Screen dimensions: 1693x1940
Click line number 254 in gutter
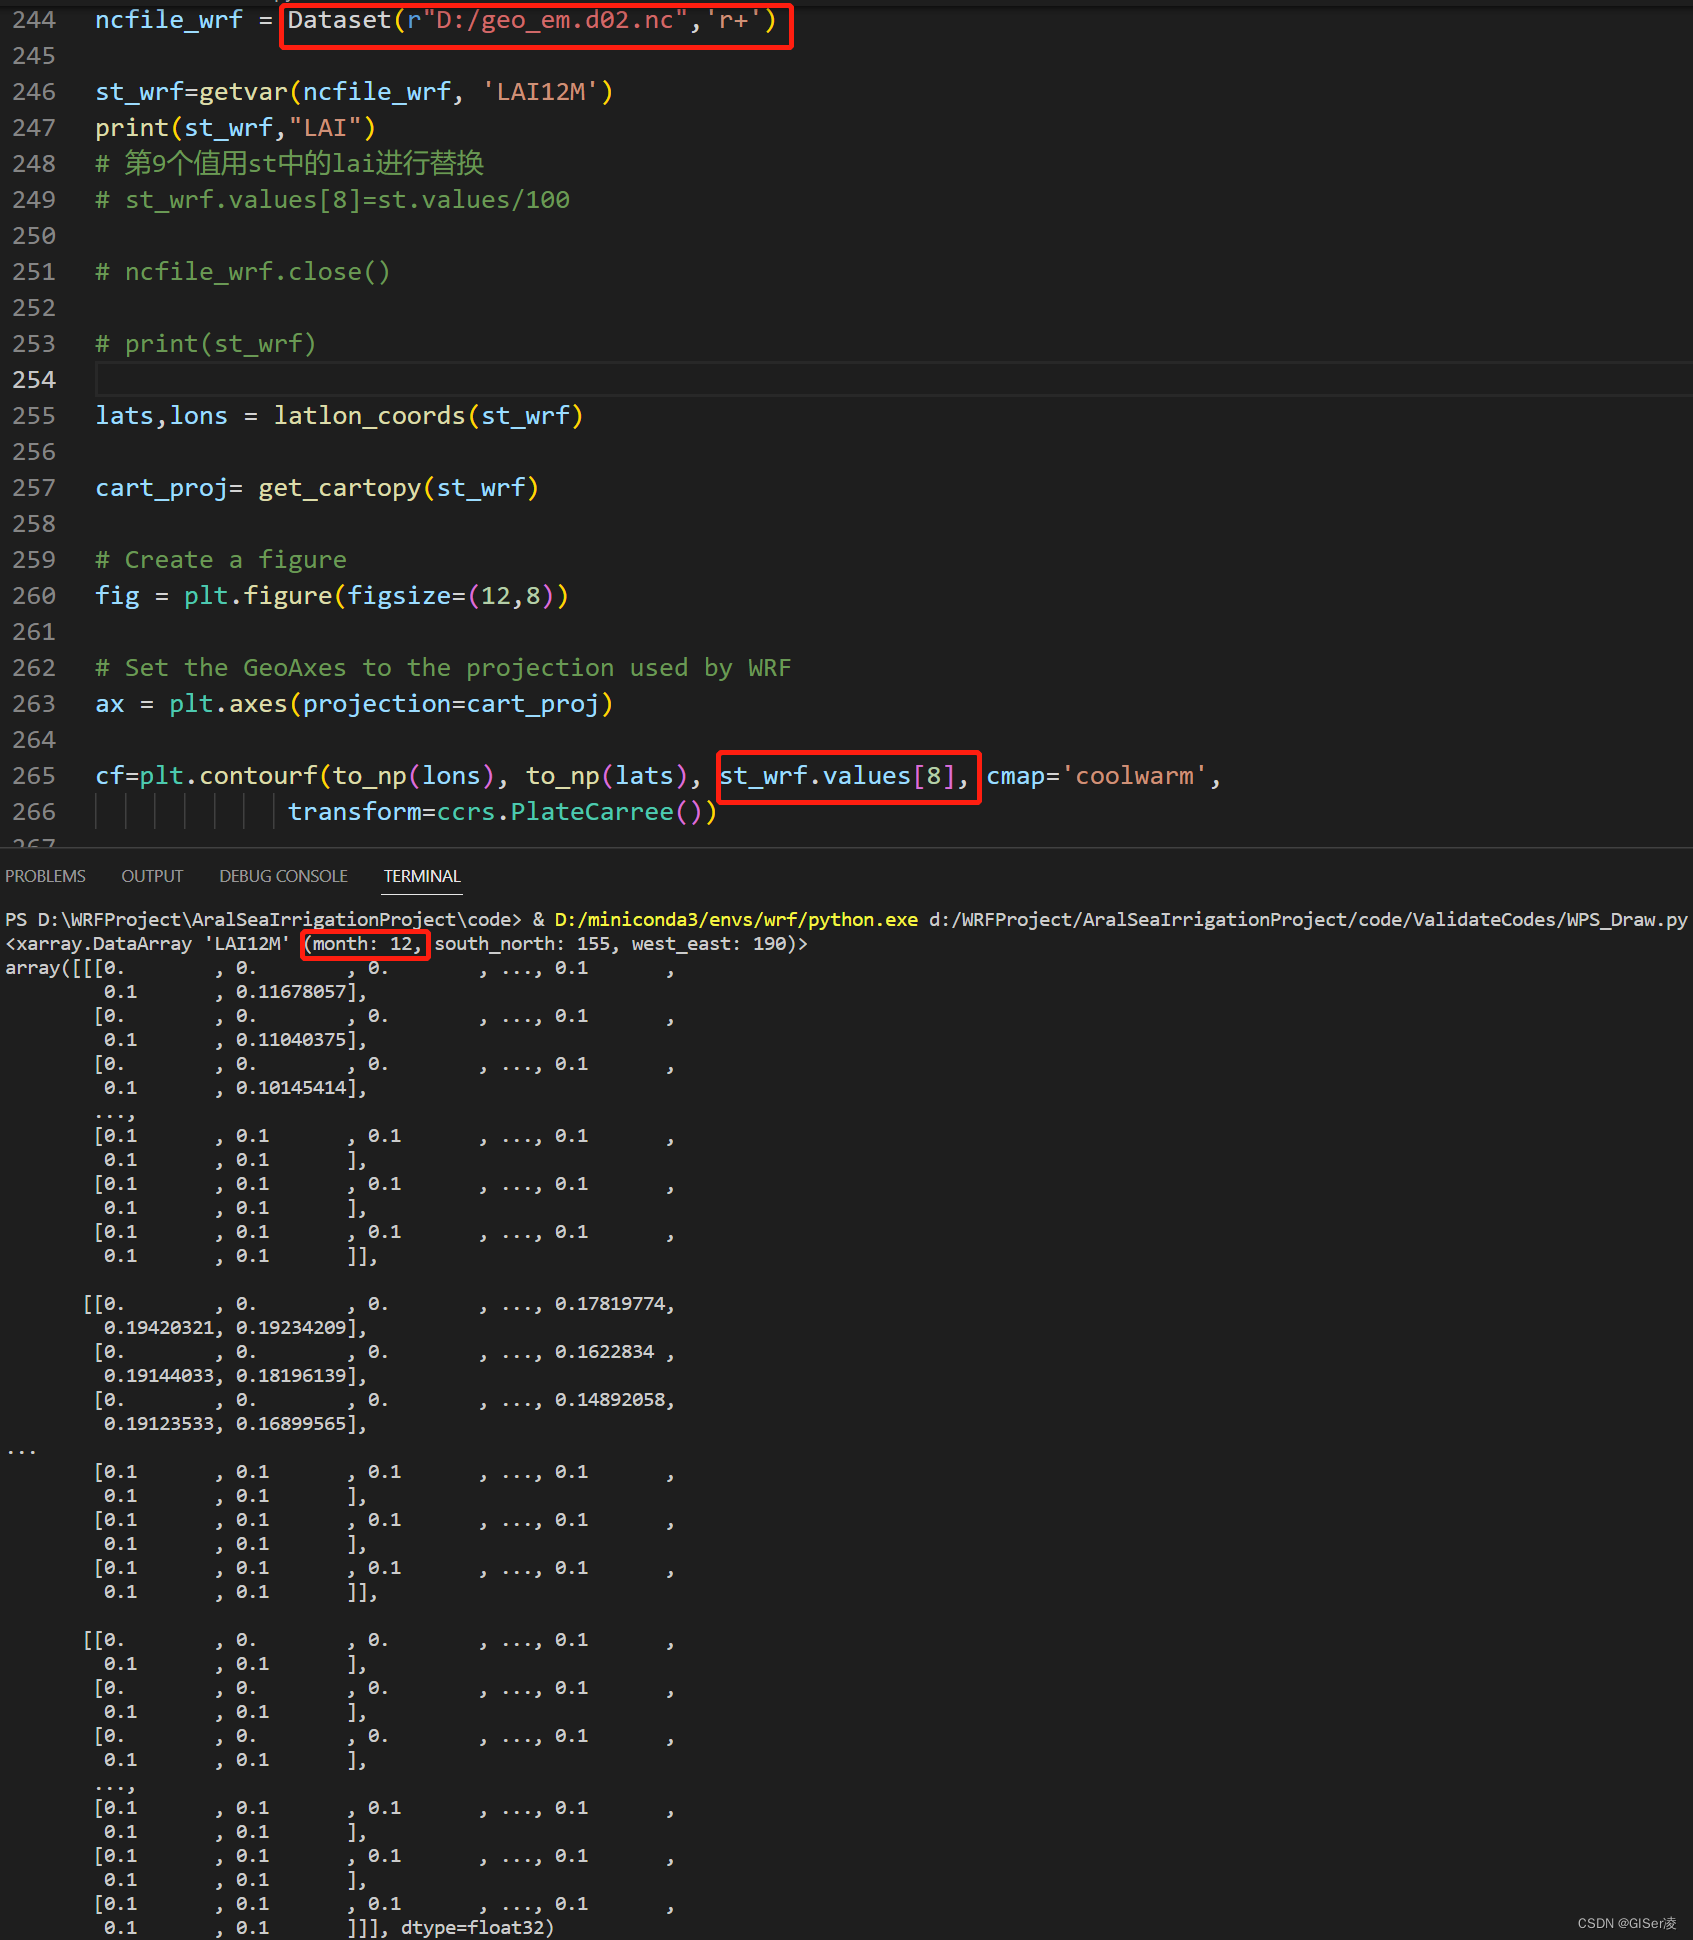[x=34, y=380]
